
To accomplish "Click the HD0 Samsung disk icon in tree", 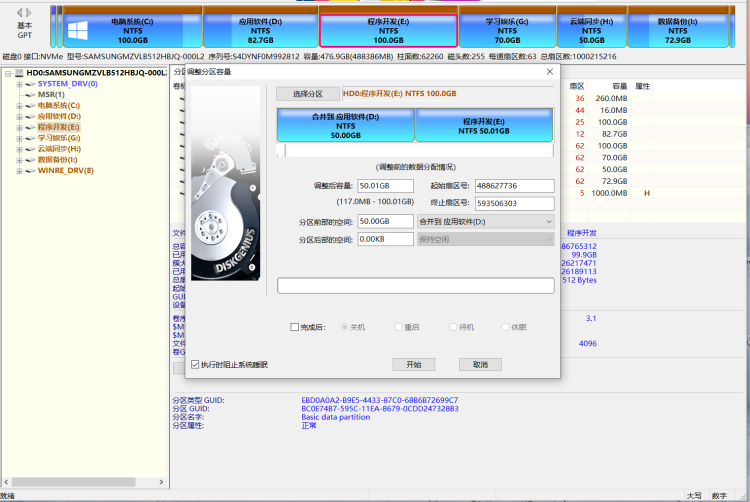I will coord(20,73).
